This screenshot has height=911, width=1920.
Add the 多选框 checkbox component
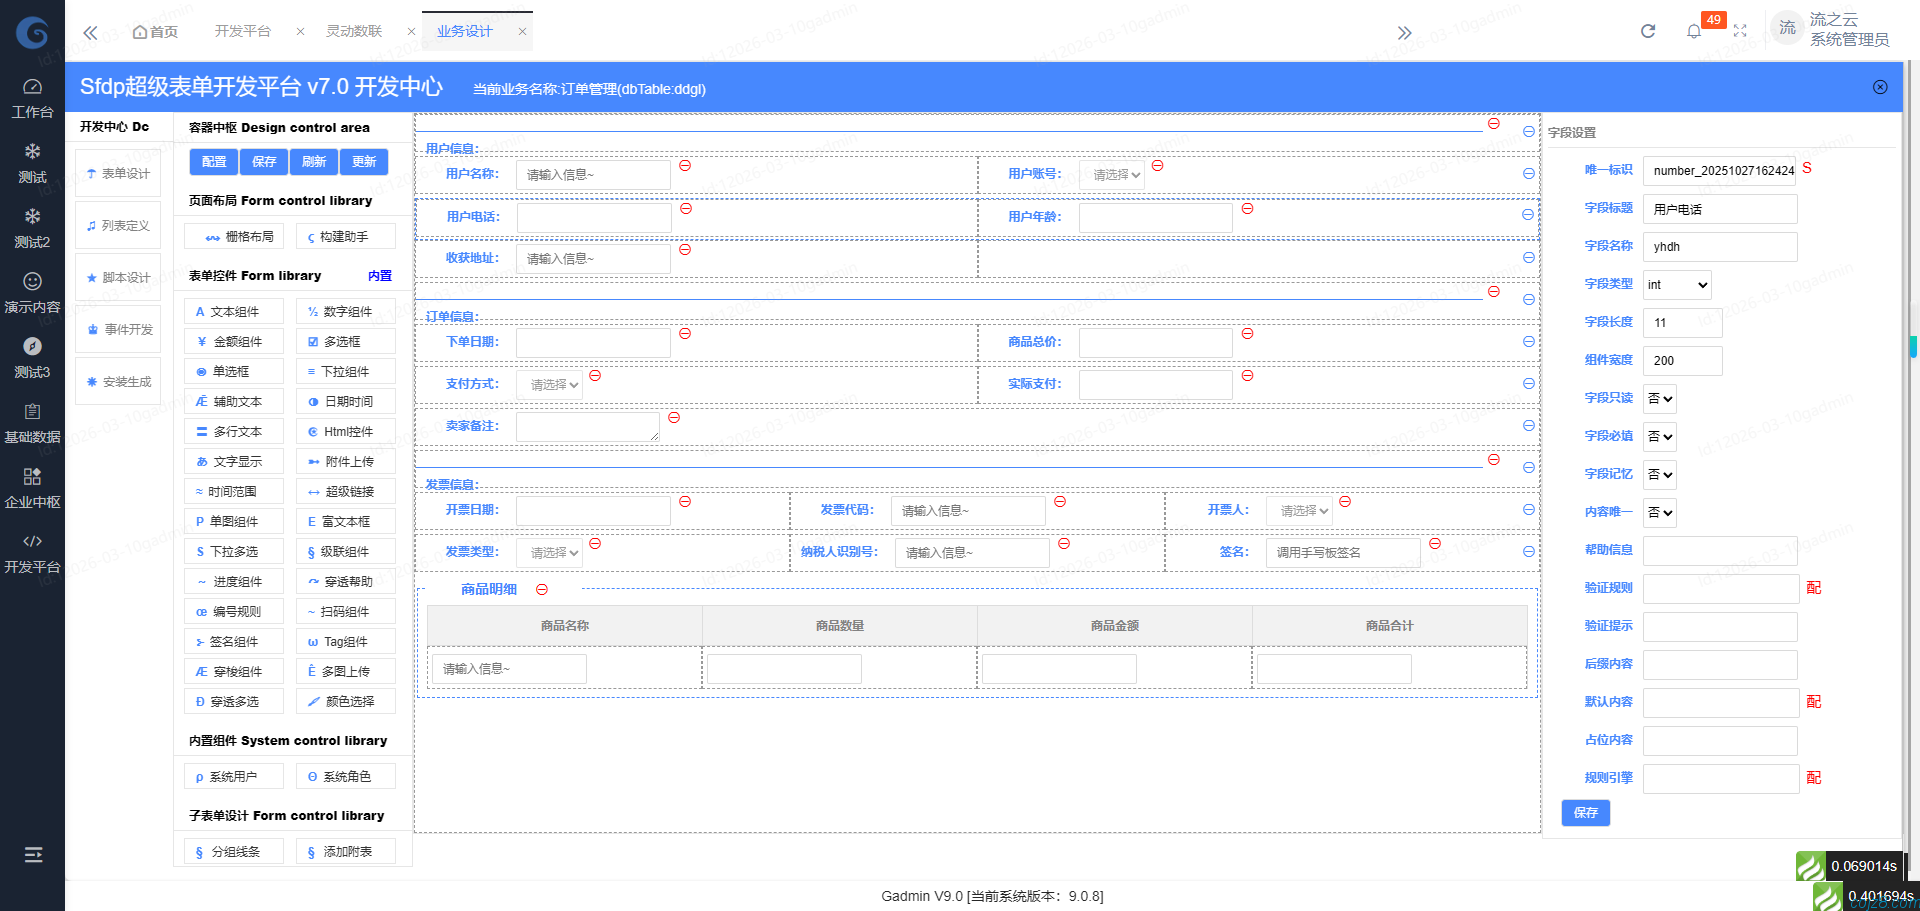click(x=345, y=341)
